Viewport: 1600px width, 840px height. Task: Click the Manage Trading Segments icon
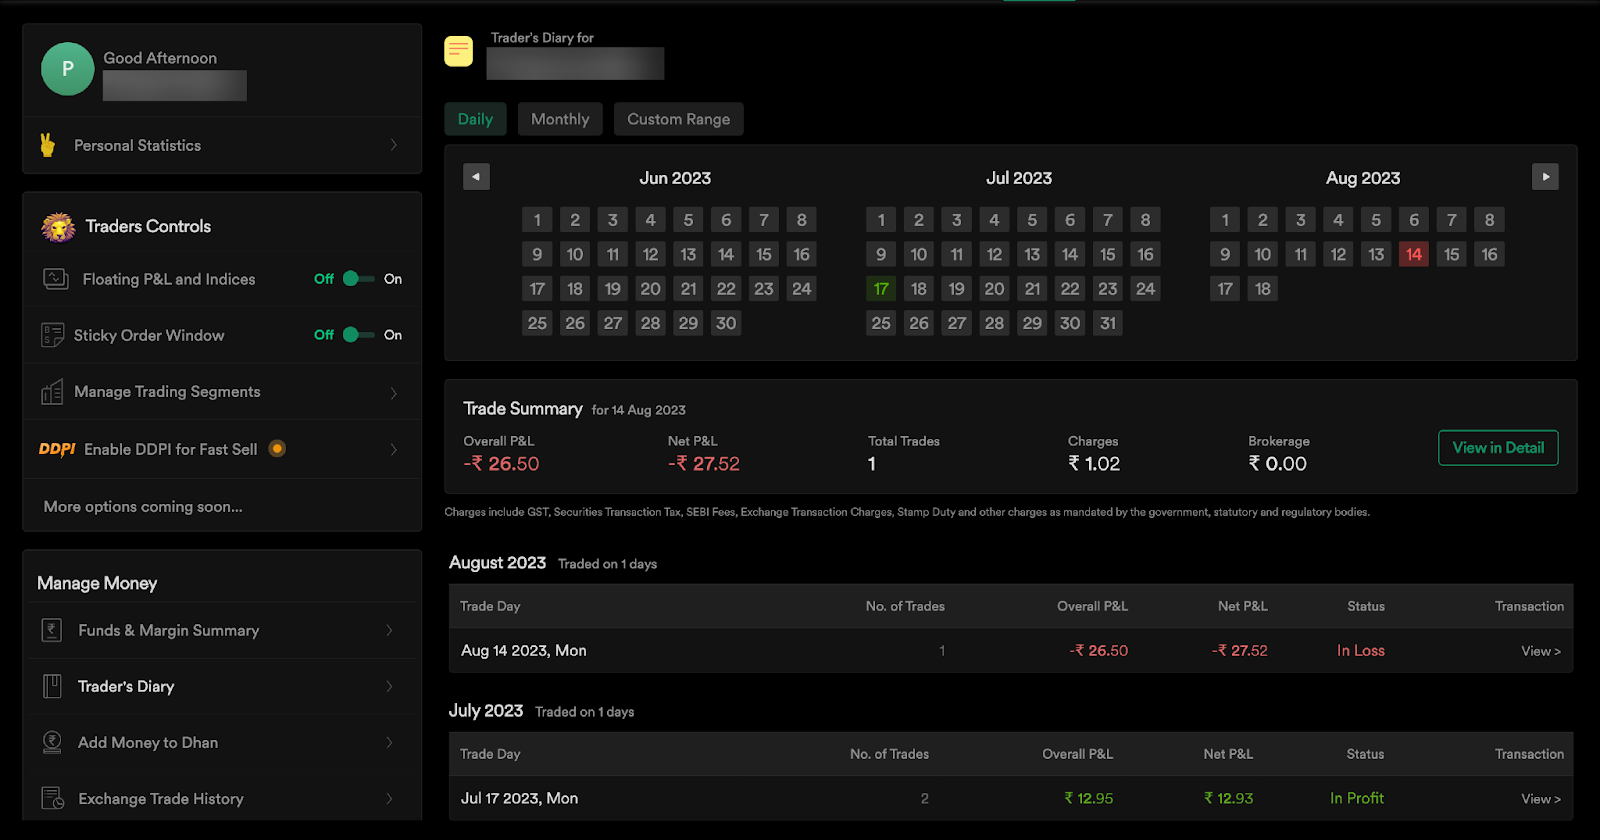(x=52, y=392)
